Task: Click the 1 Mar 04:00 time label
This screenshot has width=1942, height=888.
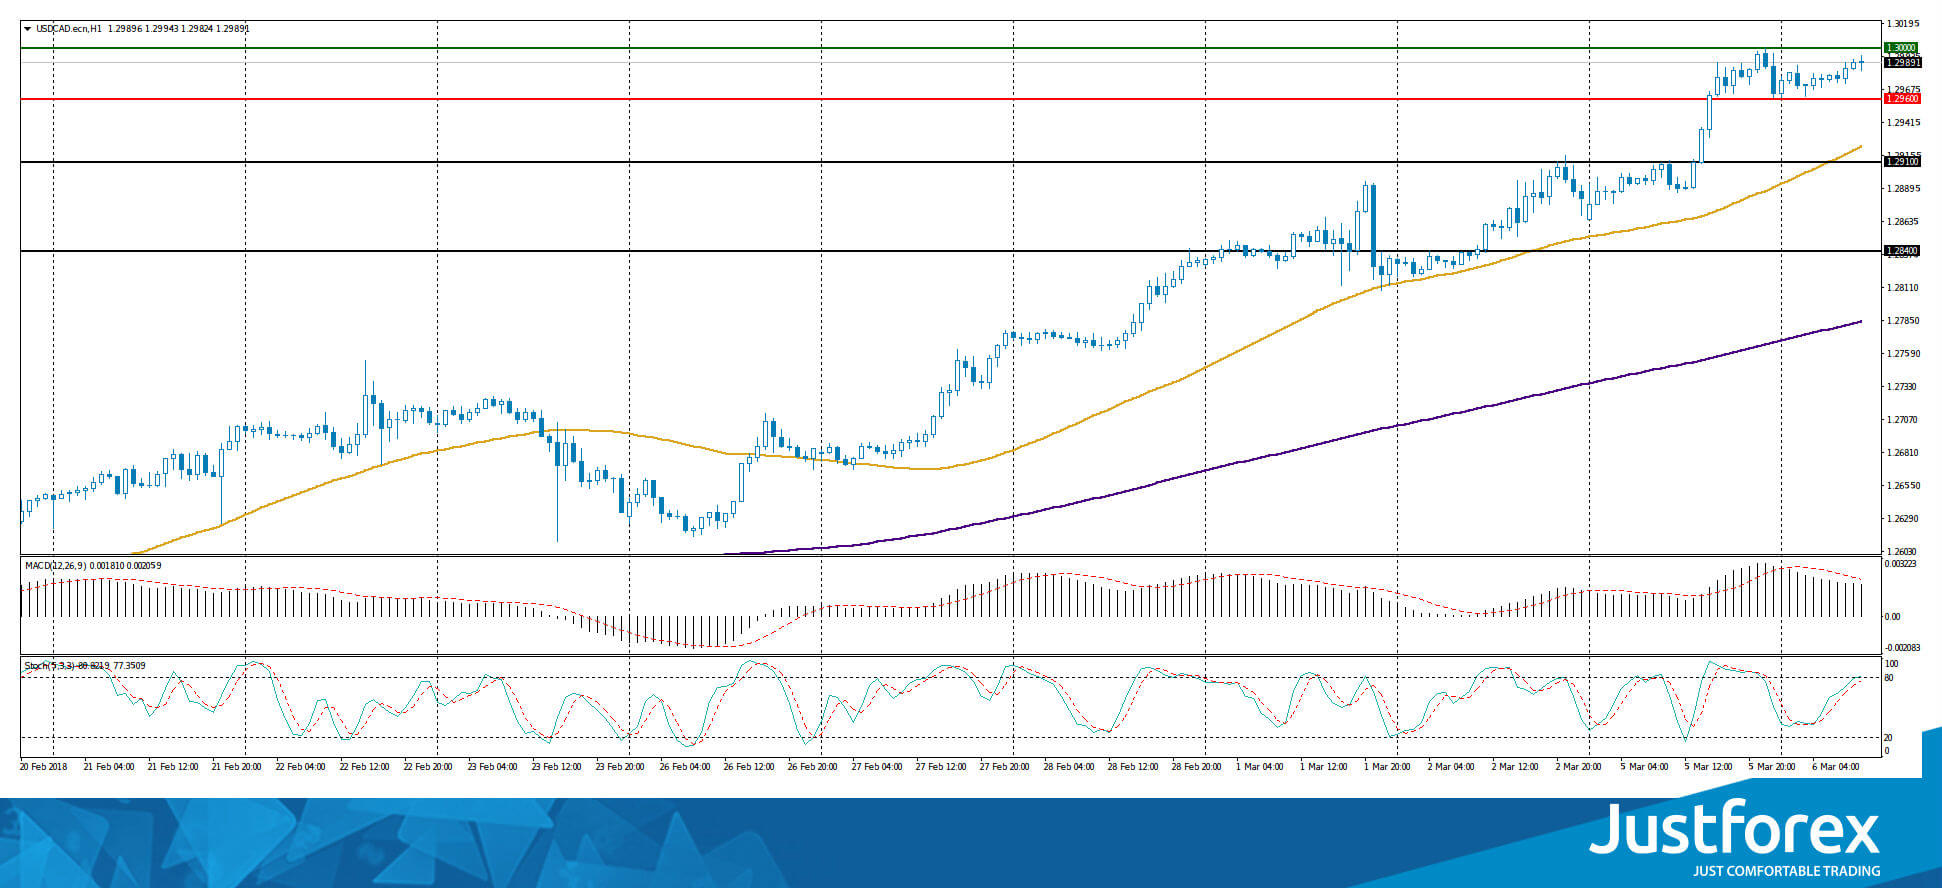Action: point(1259,767)
